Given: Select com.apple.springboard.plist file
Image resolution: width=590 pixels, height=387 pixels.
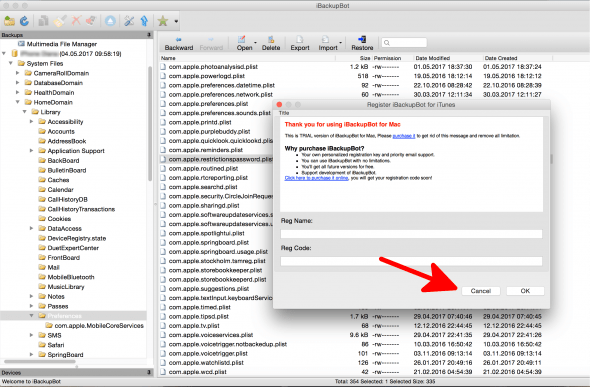Looking at the screenshot, I should (x=208, y=242).
